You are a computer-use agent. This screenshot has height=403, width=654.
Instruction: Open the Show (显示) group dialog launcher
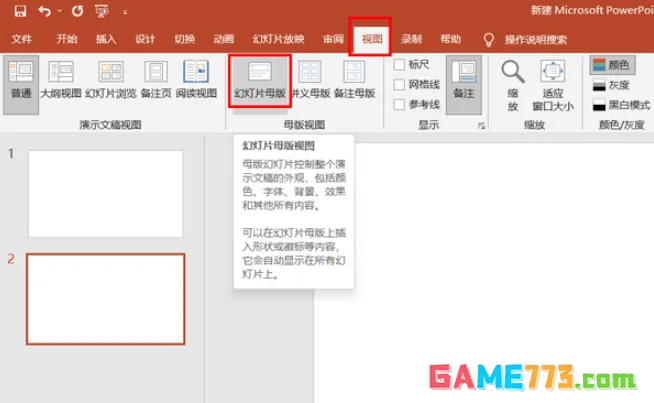click(481, 126)
